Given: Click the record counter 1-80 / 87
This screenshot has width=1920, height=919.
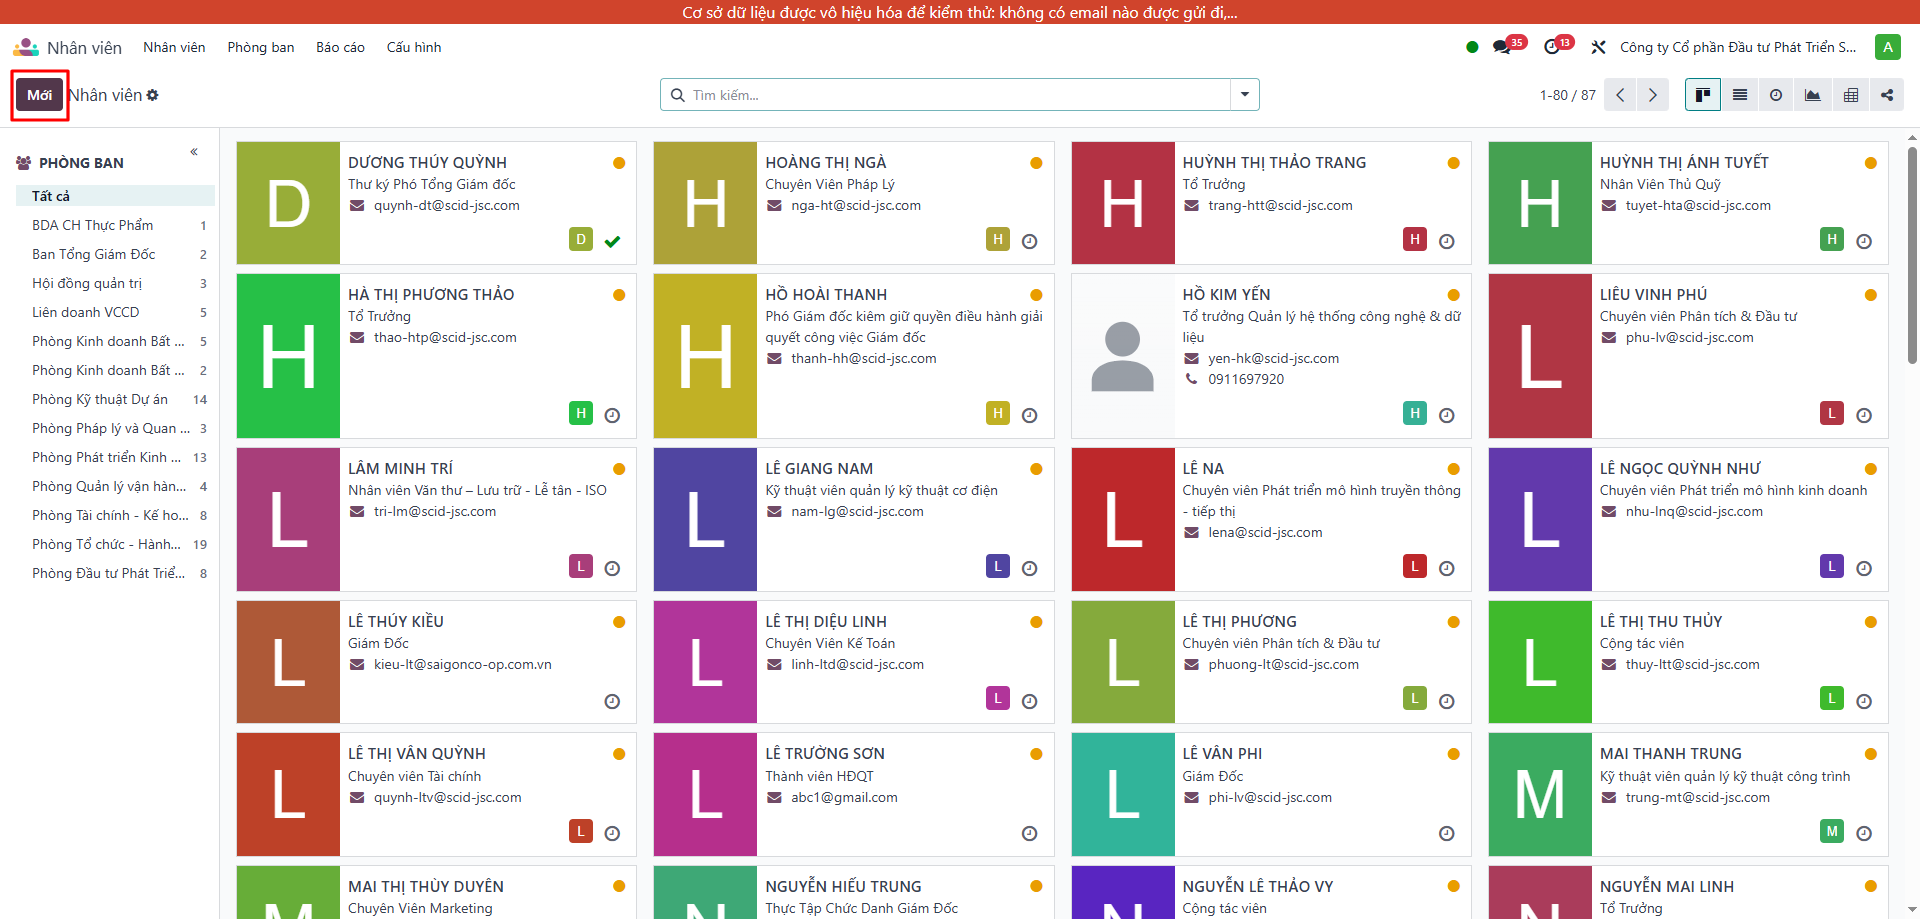Looking at the screenshot, I should click(x=1567, y=95).
